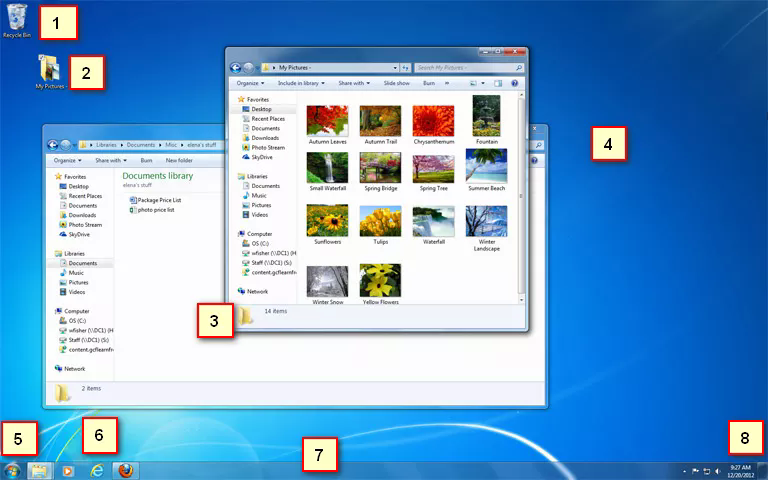Open Help in the Documents window
The width and height of the screenshot is (768, 480).
coord(534,161)
